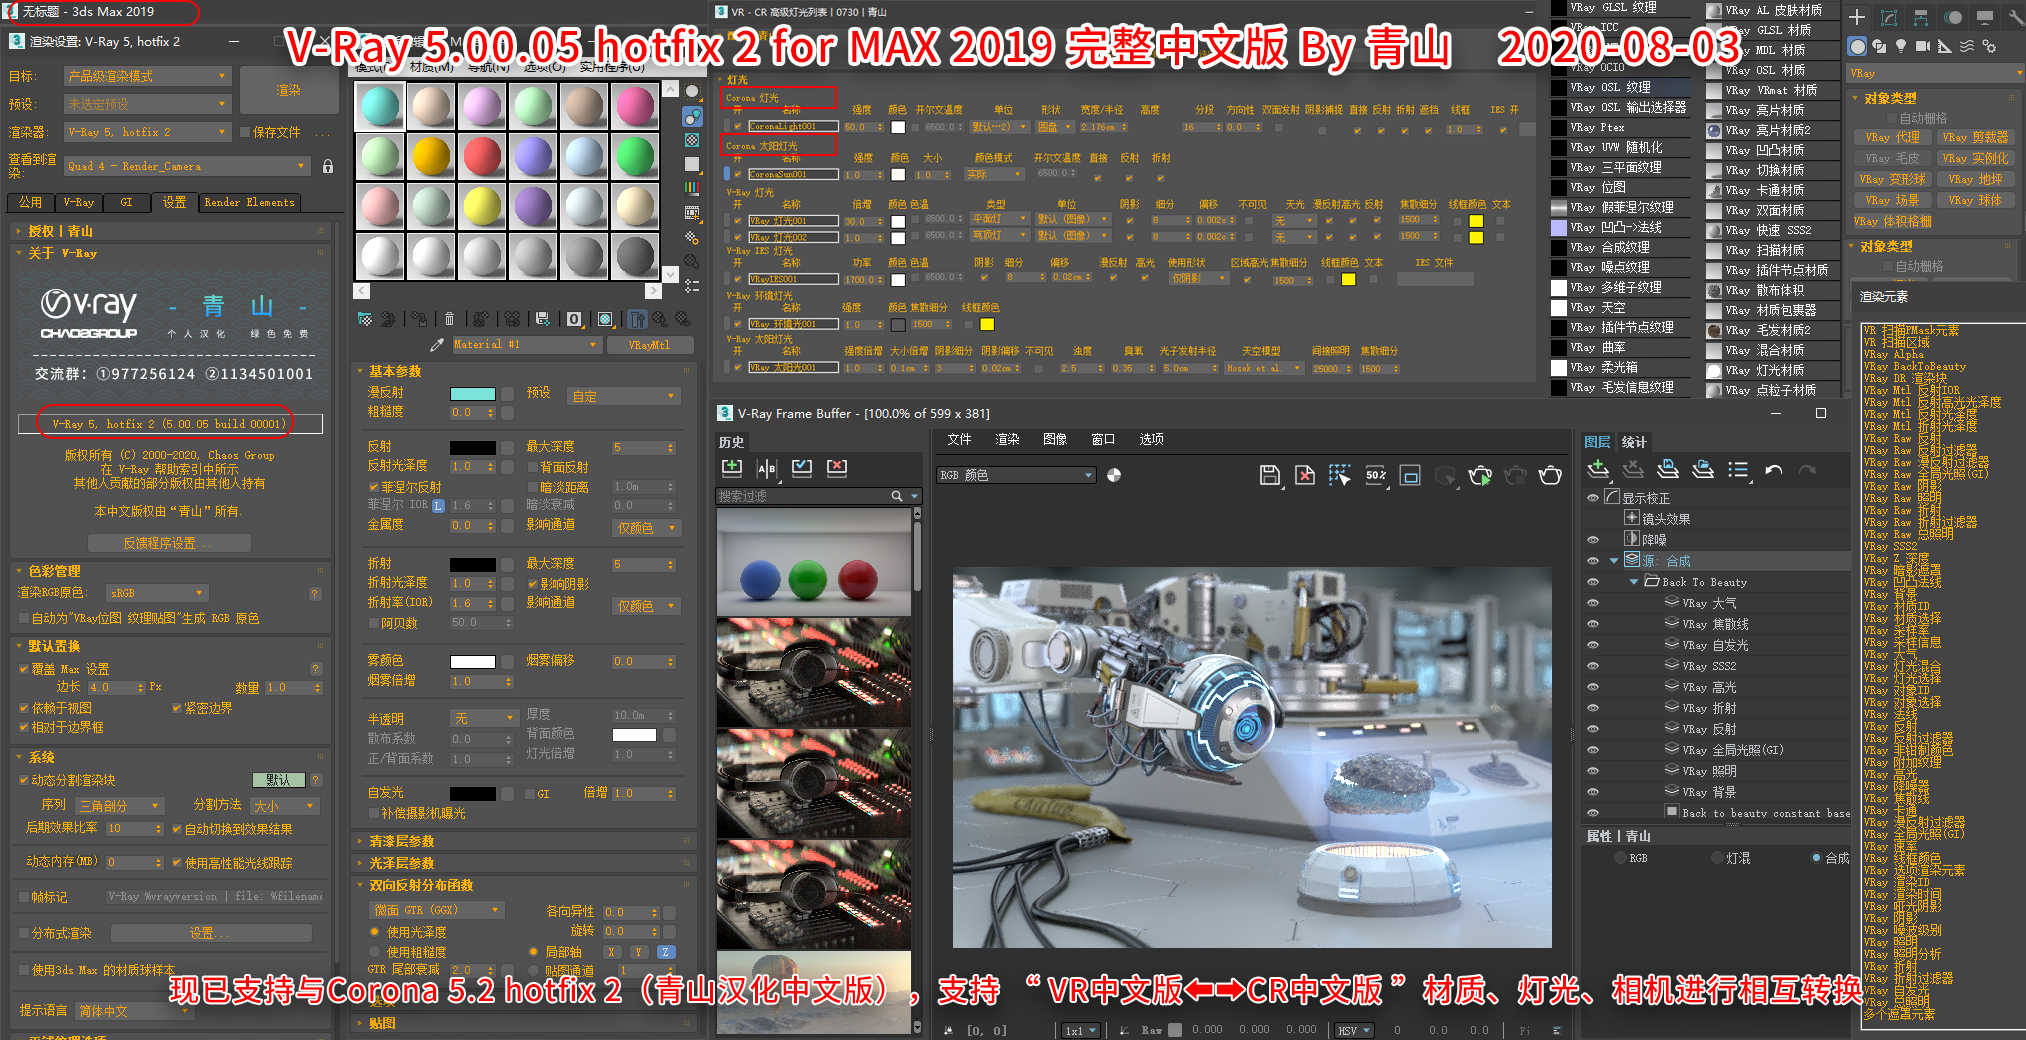Click 自发光 black color swatch
The image size is (2026, 1040).
click(x=473, y=793)
